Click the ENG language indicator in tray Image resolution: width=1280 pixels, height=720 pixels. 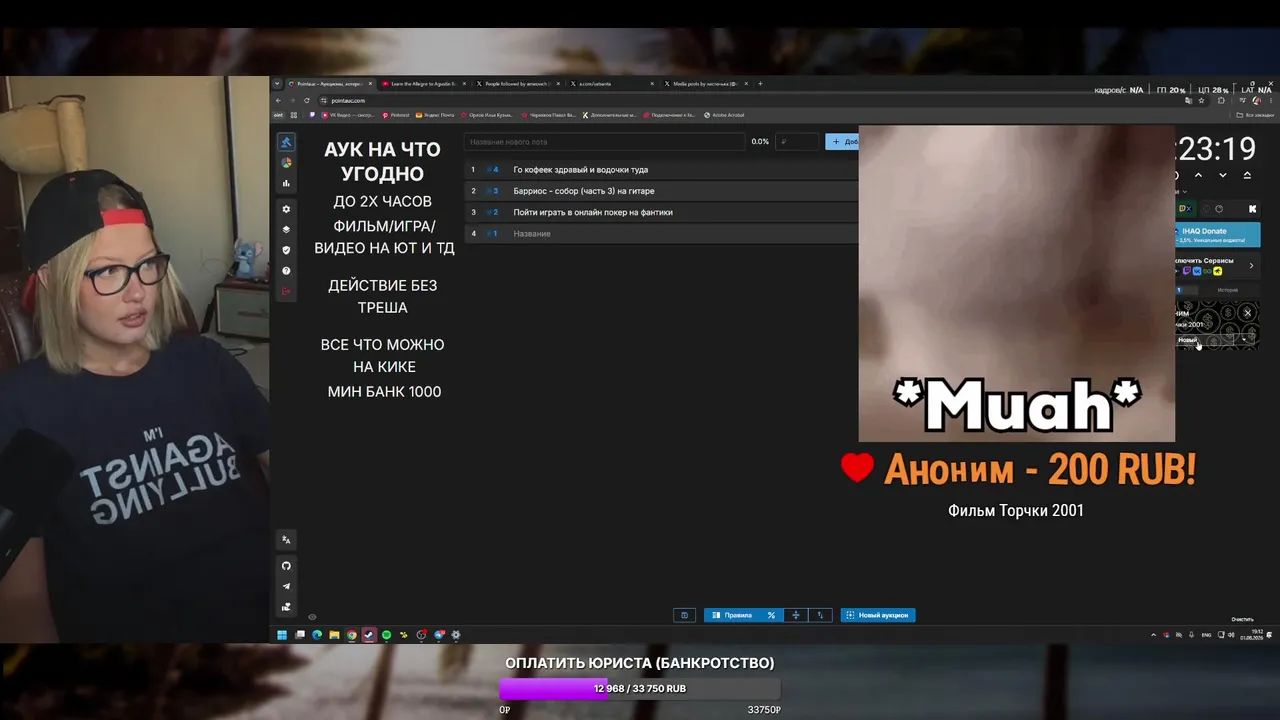point(1206,635)
